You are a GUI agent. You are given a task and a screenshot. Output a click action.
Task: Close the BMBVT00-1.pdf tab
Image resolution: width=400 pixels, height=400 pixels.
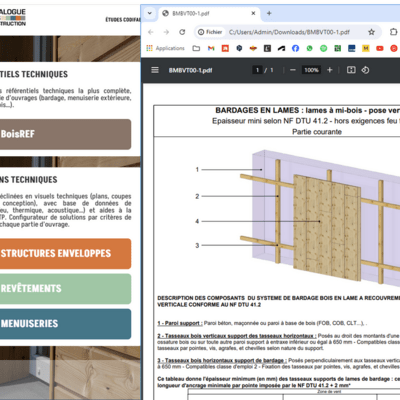pyautogui.click(x=253, y=13)
